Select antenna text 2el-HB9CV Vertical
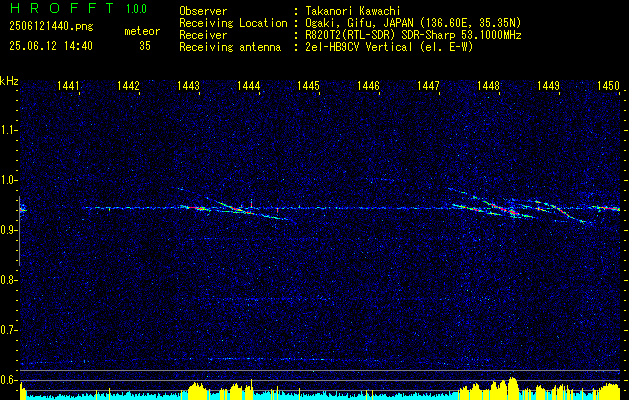This screenshot has width=629, height=400. pyautogui.click(x=358, y=47)
